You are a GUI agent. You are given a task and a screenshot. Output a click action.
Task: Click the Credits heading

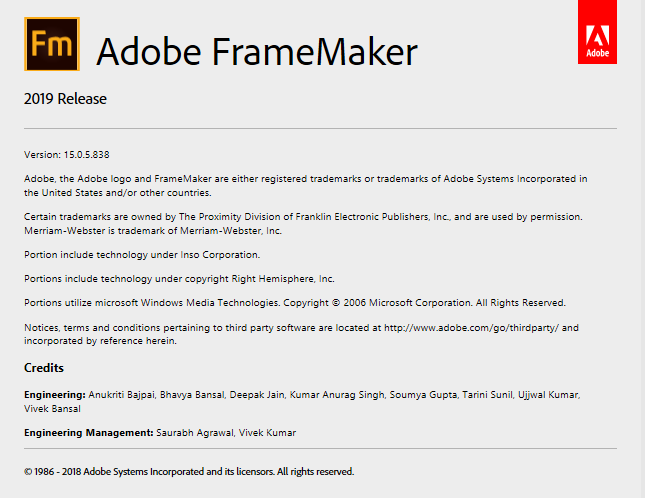(44, 368)
